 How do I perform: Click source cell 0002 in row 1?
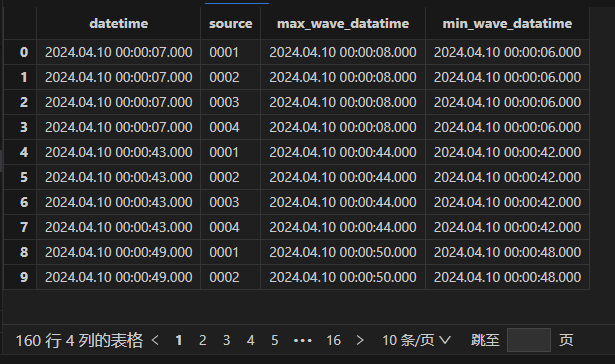coord(231,77)
